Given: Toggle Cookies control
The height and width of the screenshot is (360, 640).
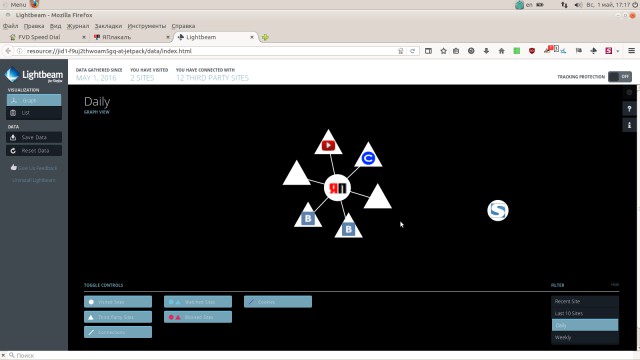Looking at the screenshot, I should point(278,302).
